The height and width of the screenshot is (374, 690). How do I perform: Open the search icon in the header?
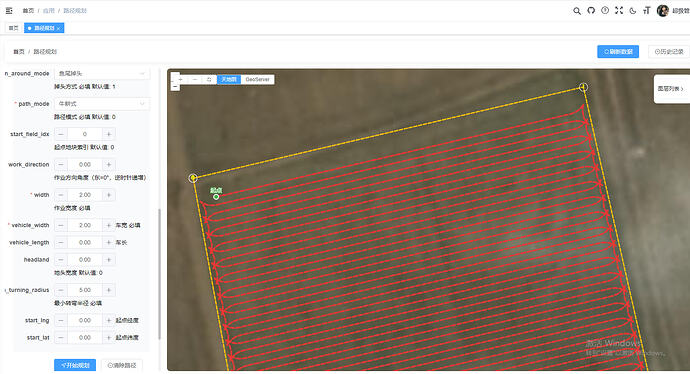576,11
